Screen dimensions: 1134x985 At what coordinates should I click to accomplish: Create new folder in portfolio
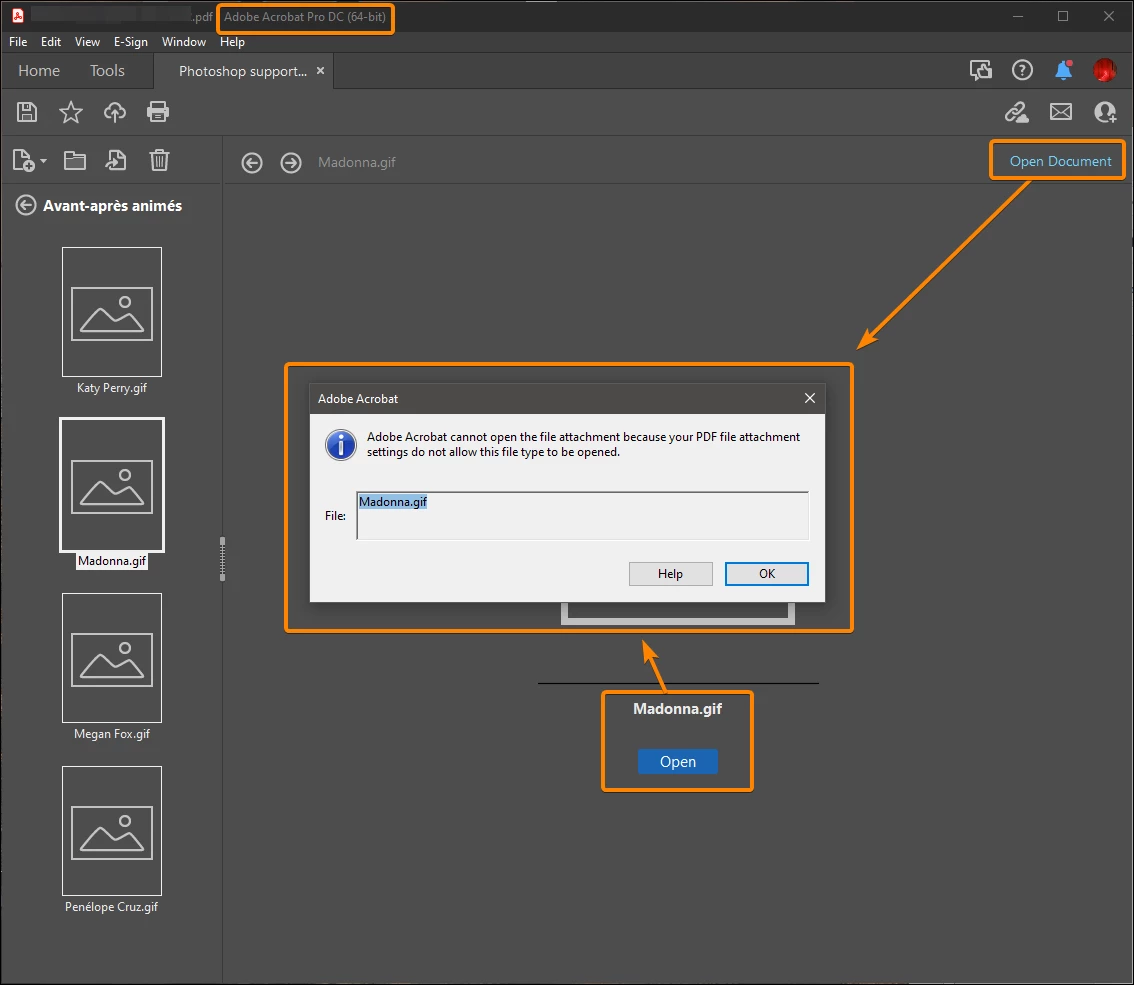(74, 161)
